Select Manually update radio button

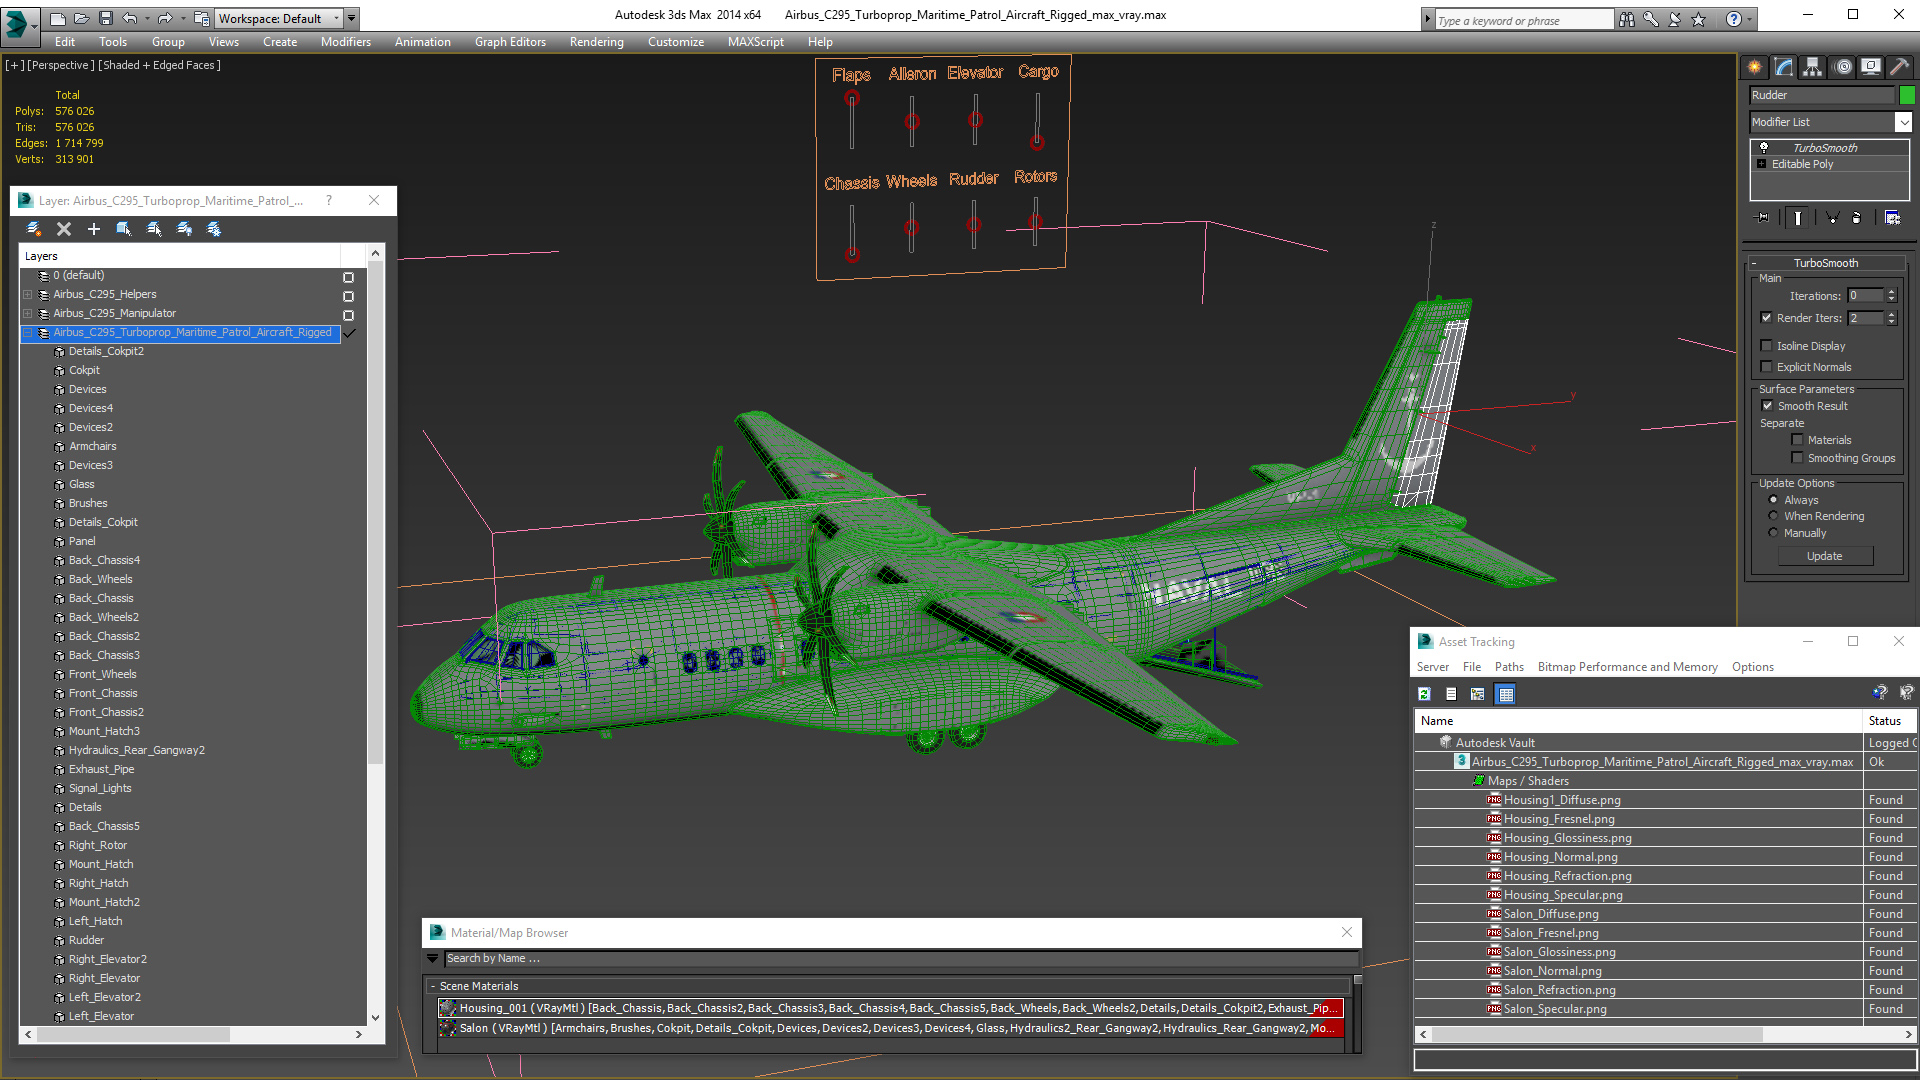(1774, 533)
